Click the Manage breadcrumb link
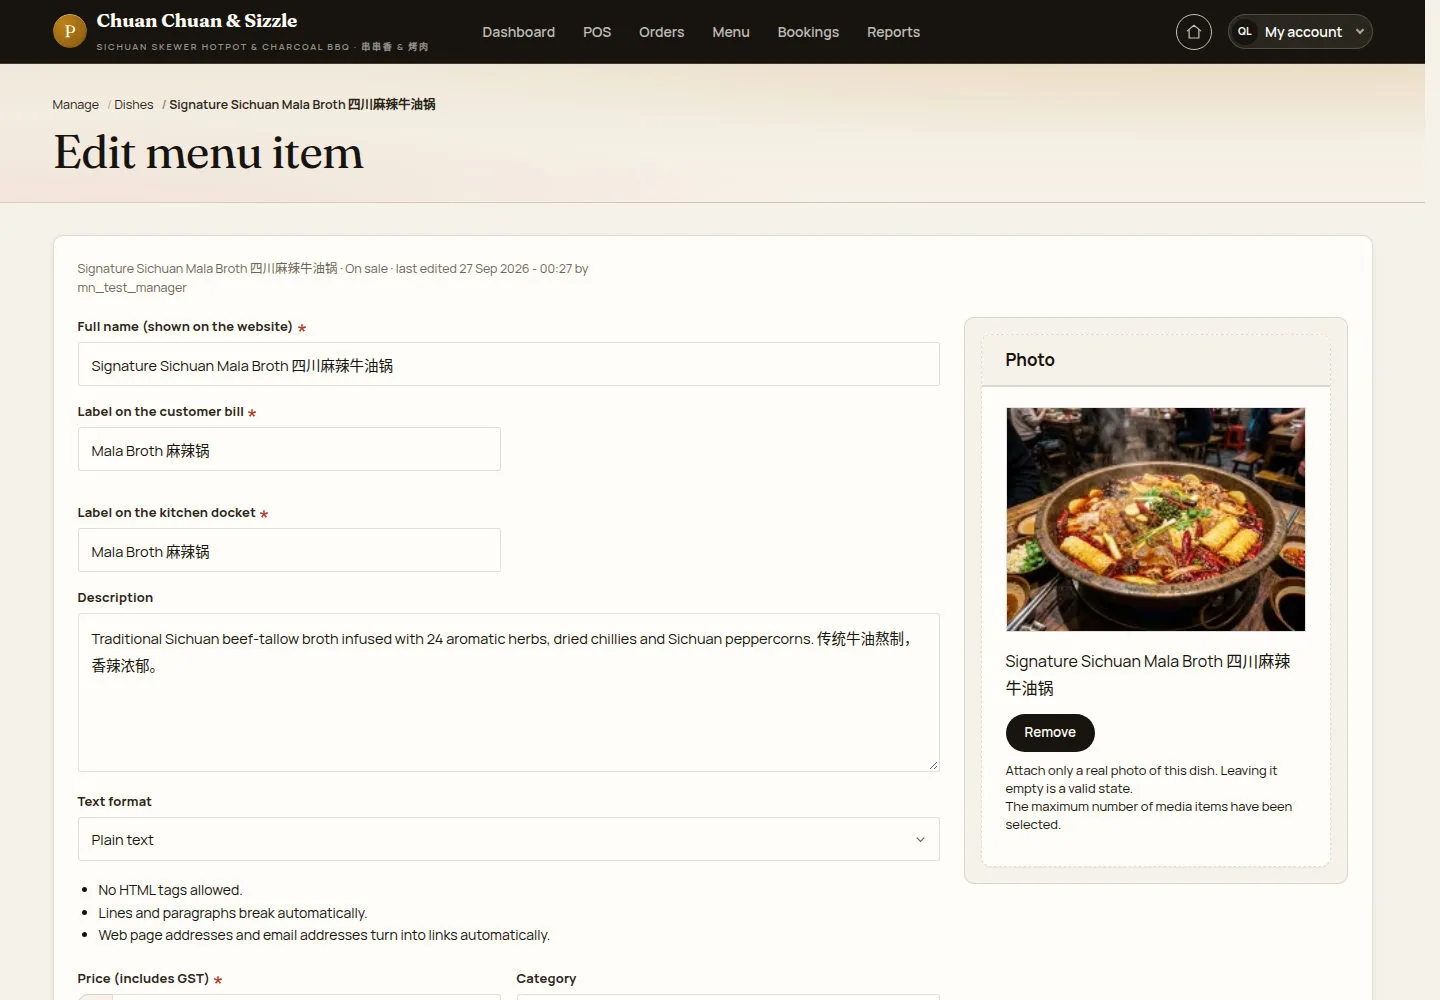Screen dimensions: 1440x1000 [75, 104]
